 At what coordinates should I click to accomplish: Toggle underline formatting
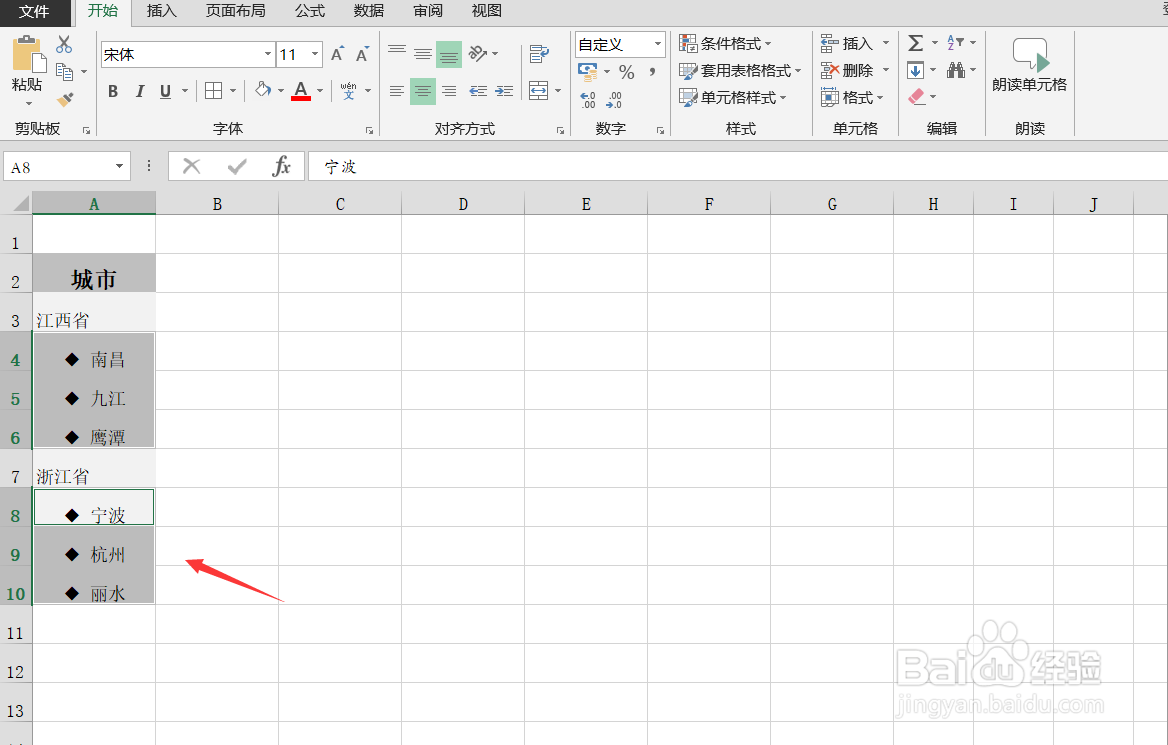coord(165,91)
